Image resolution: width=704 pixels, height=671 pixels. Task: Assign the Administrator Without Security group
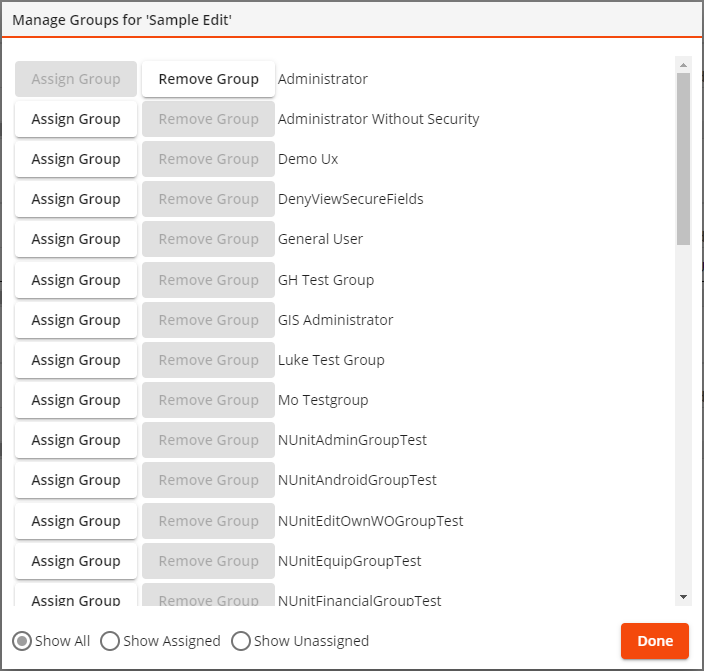(x=76, y=119)
